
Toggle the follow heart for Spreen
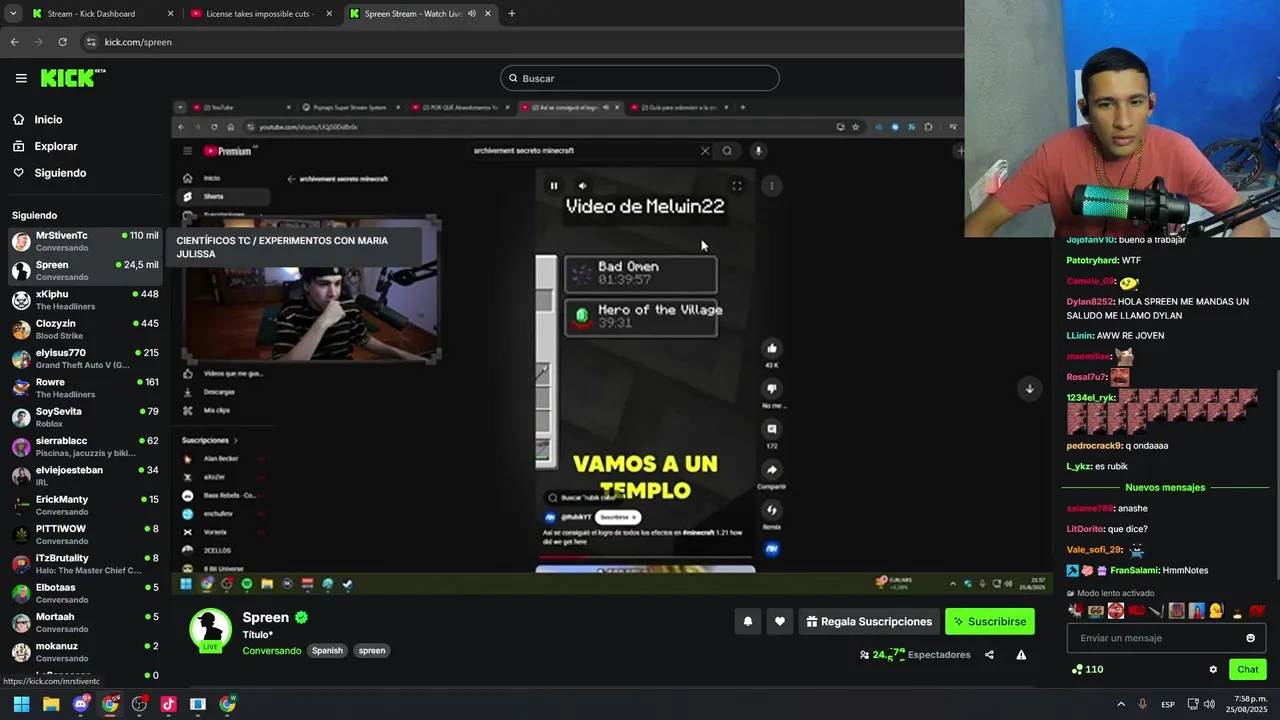click(x=779, y=621)
